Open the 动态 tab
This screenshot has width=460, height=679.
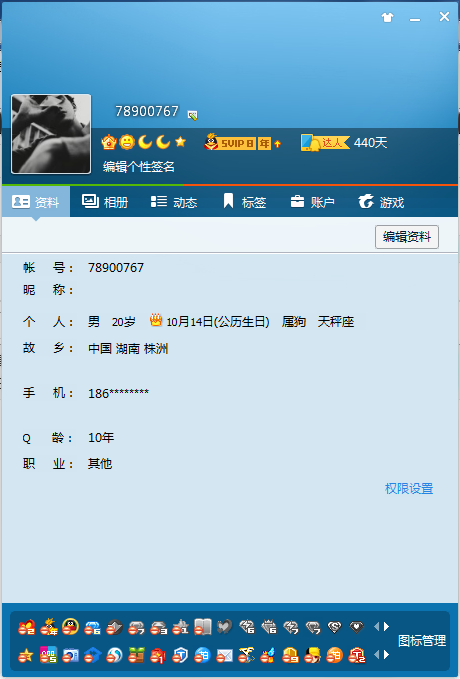[x=174, y=202]
